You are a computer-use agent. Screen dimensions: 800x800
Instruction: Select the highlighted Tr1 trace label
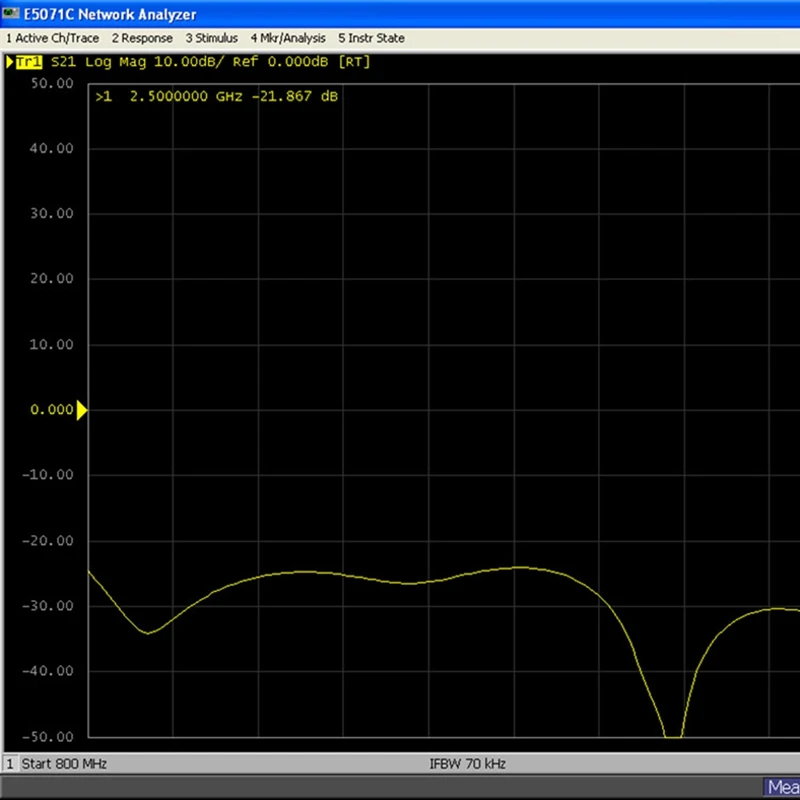pyautogui.click(x=30, y=62)
